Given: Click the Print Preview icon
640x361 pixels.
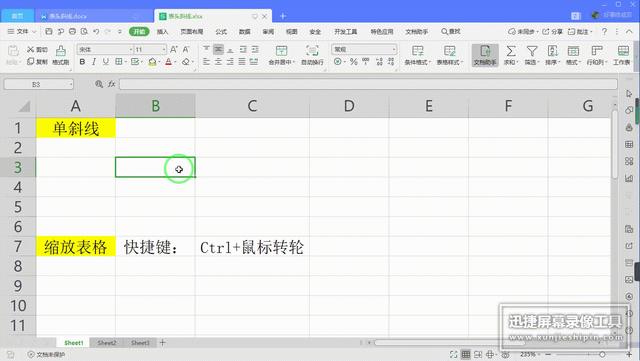Looking at the screenshot, I should [84, 31].
